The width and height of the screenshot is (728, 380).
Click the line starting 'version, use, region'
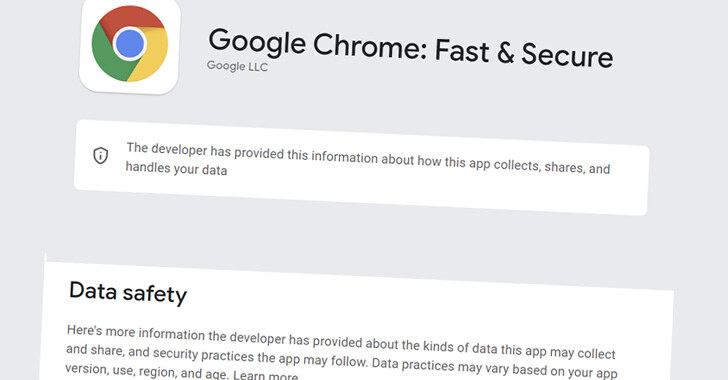coord(341,372)
